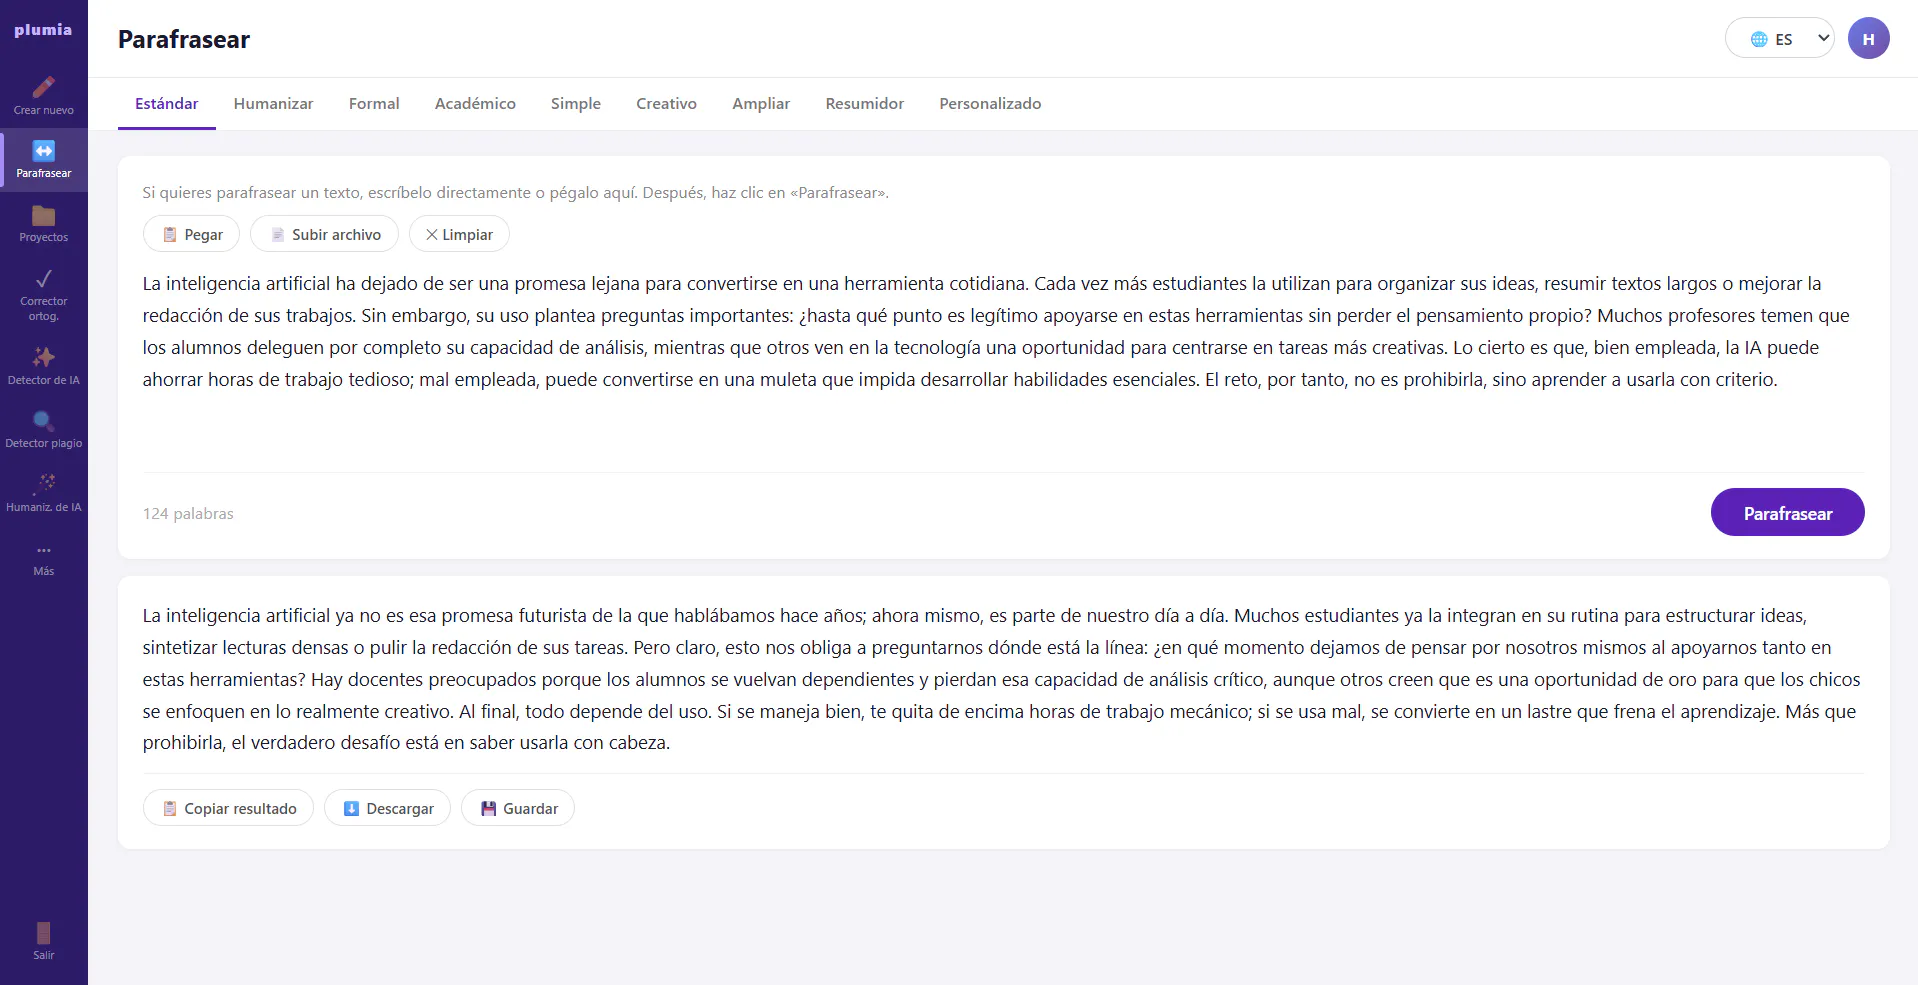Click the plumia logo
1918x985 pixels.
tap(43, 30)
